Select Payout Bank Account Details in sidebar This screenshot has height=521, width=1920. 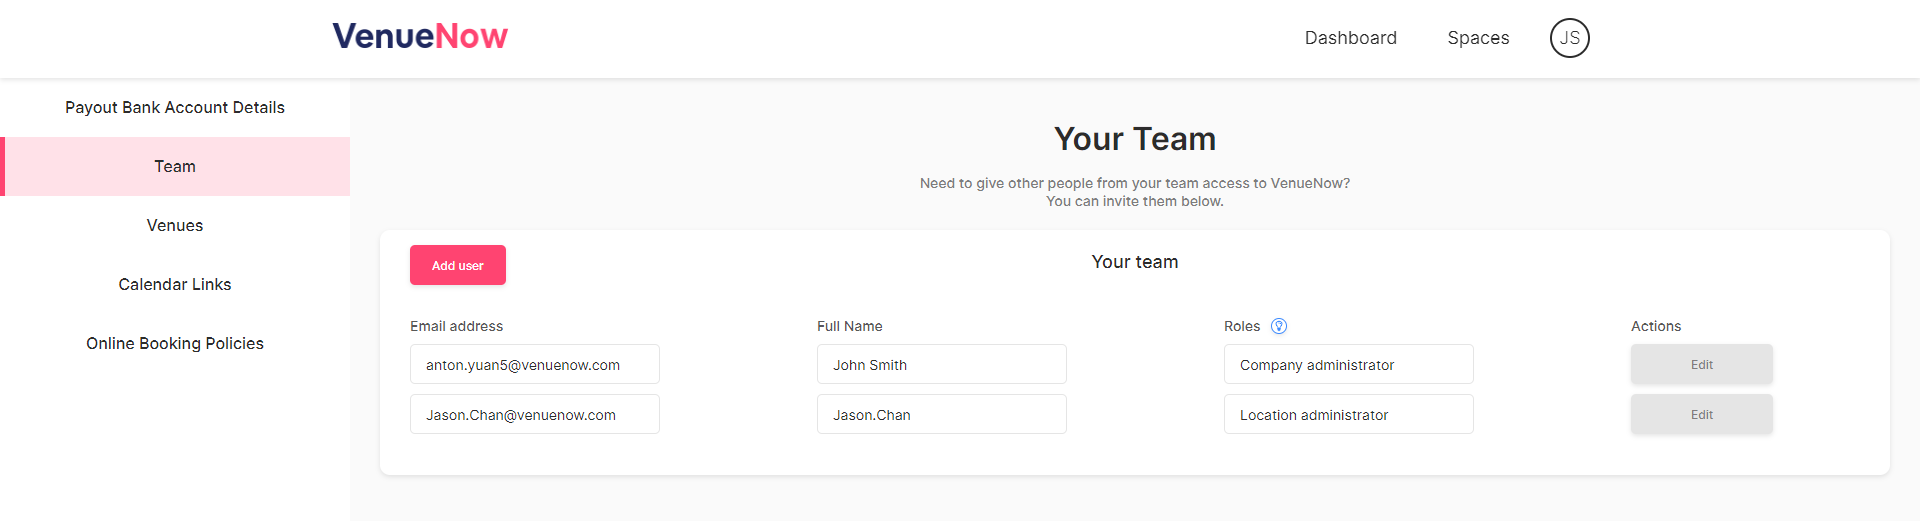(175, 107)
